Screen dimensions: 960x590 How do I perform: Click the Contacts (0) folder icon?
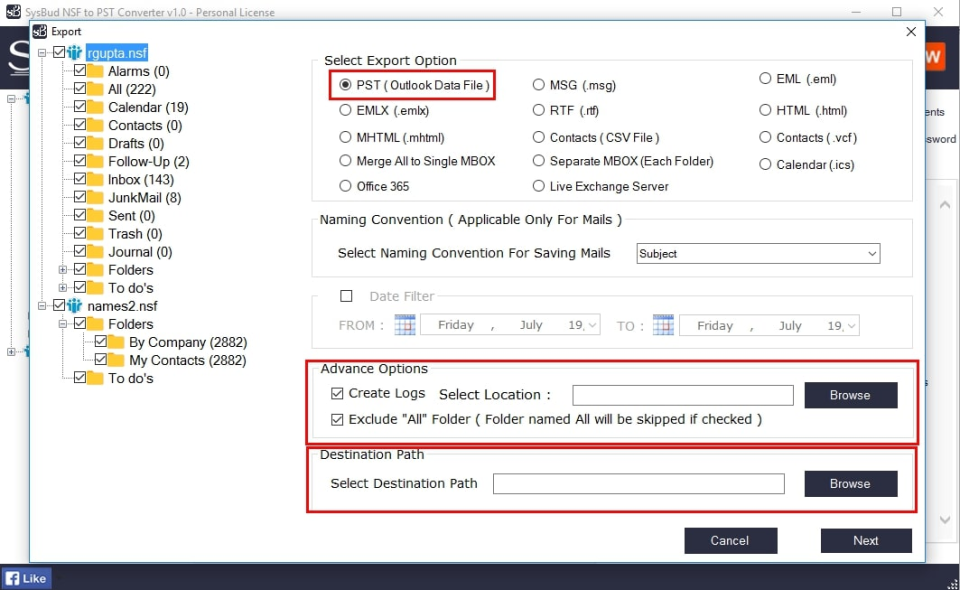pos(95,125)
